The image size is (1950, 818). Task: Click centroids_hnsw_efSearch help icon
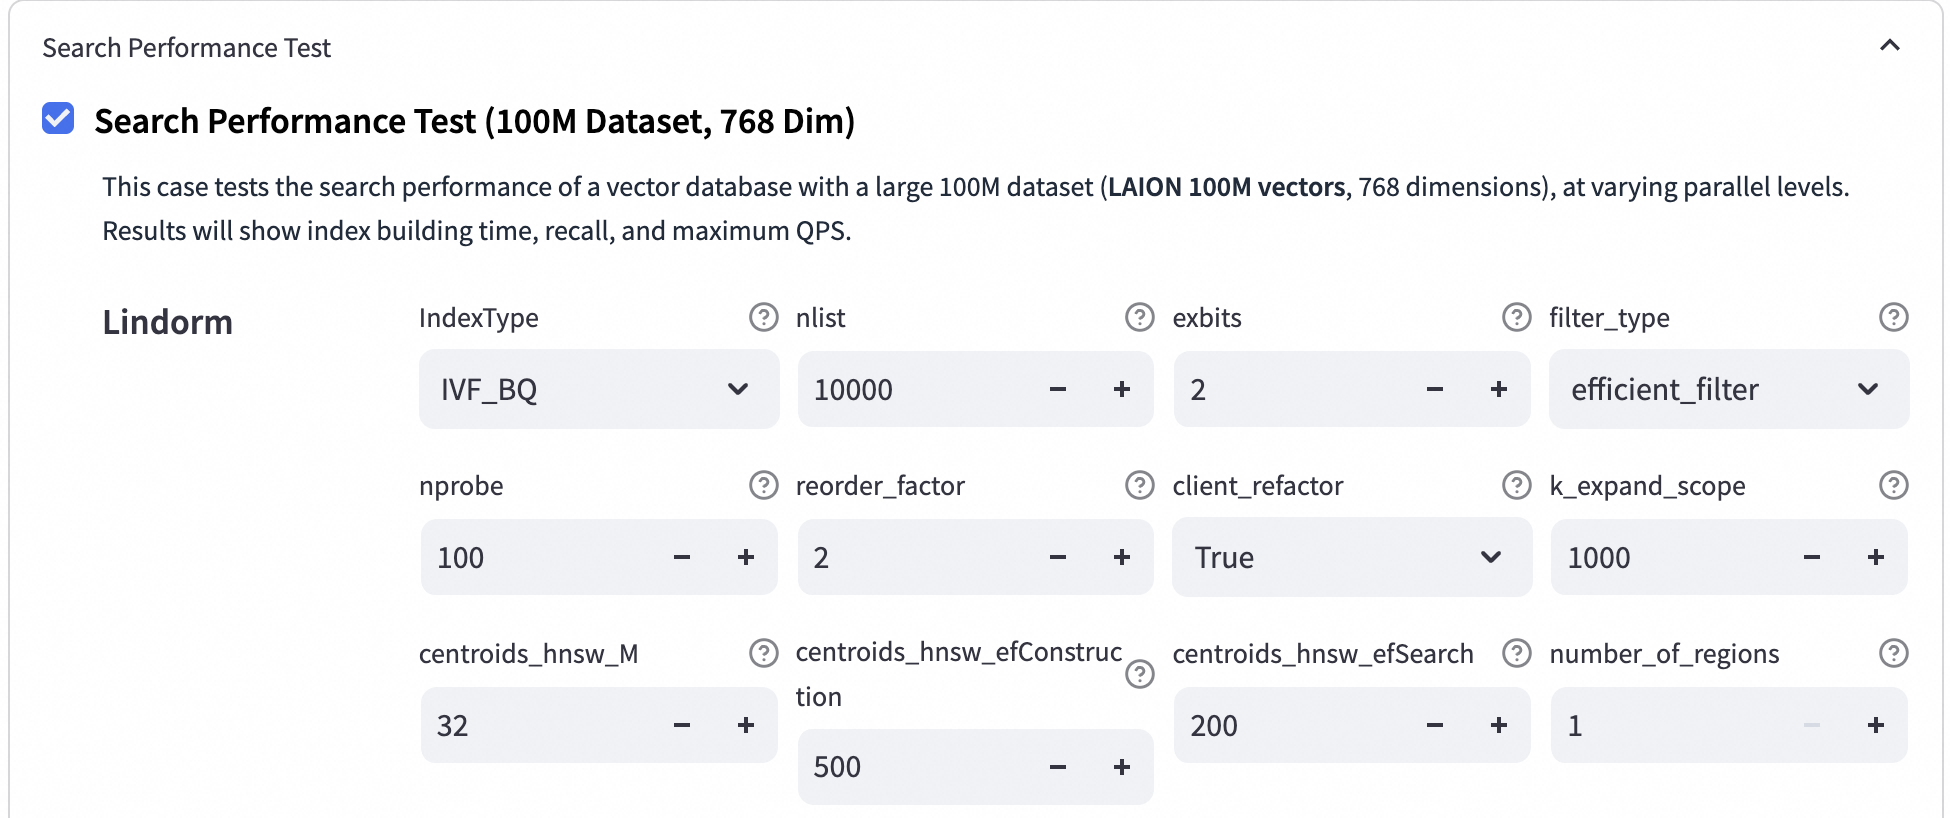tap(1516, 653)
